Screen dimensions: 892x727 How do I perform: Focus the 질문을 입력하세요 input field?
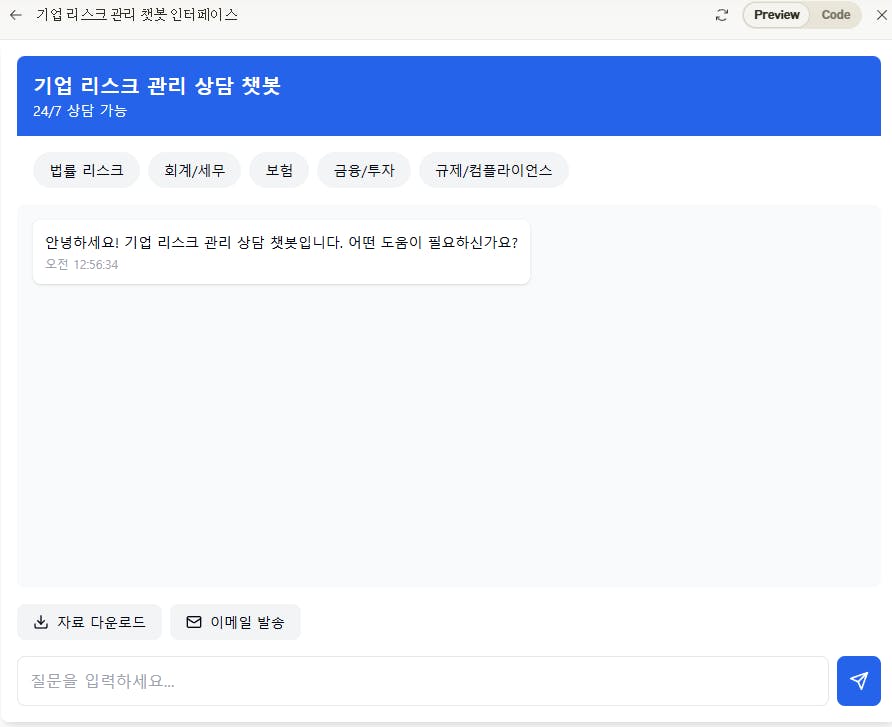click(x=422, y=681)
